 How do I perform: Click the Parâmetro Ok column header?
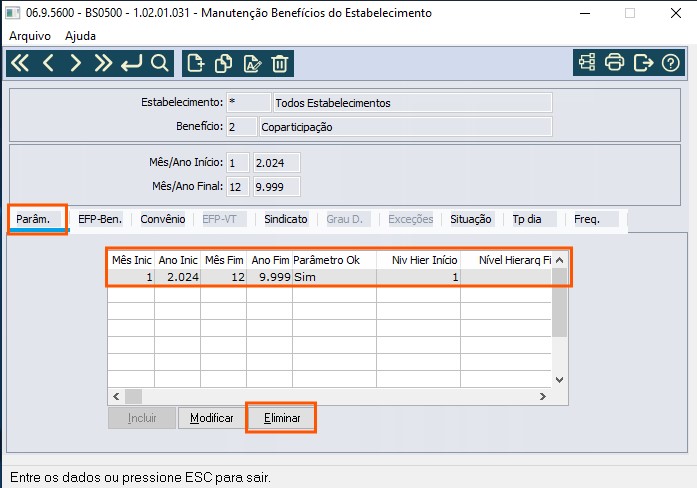point(334,260)
